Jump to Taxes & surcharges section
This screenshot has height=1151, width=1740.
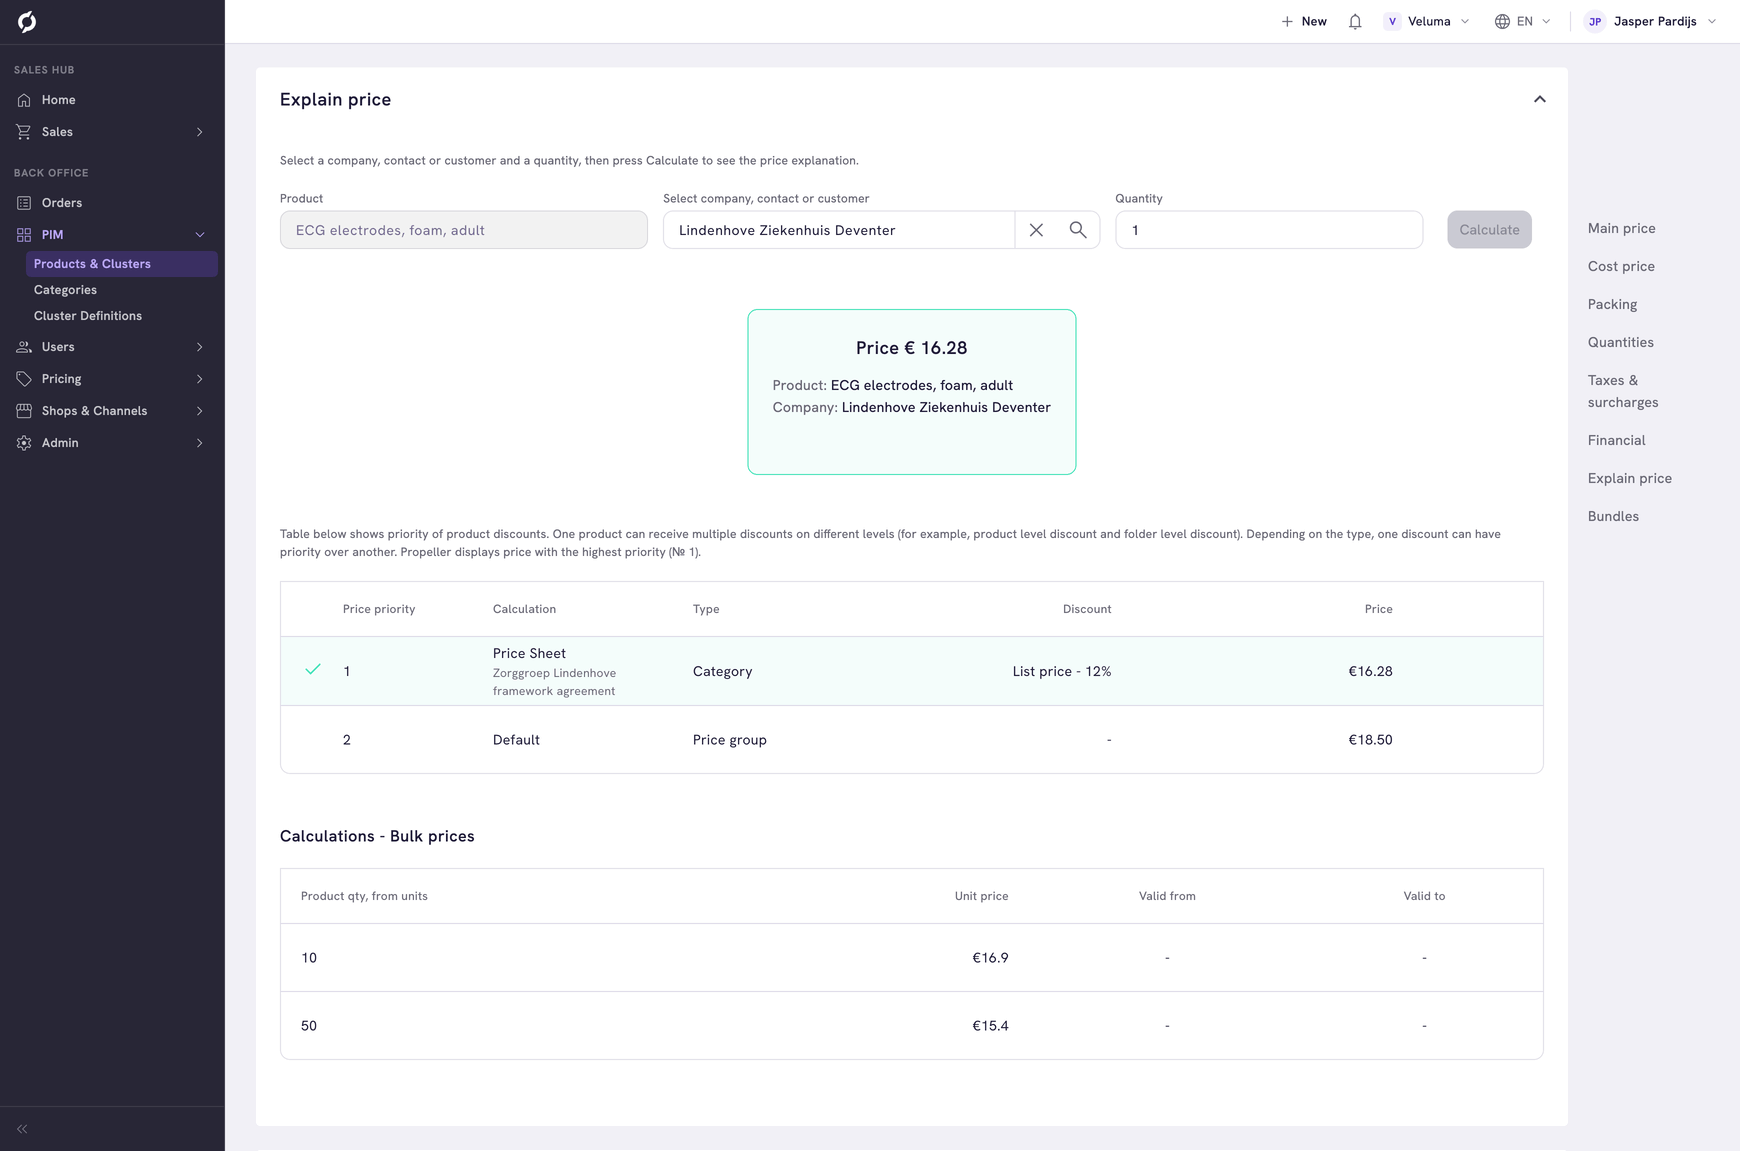[1623, 391]
